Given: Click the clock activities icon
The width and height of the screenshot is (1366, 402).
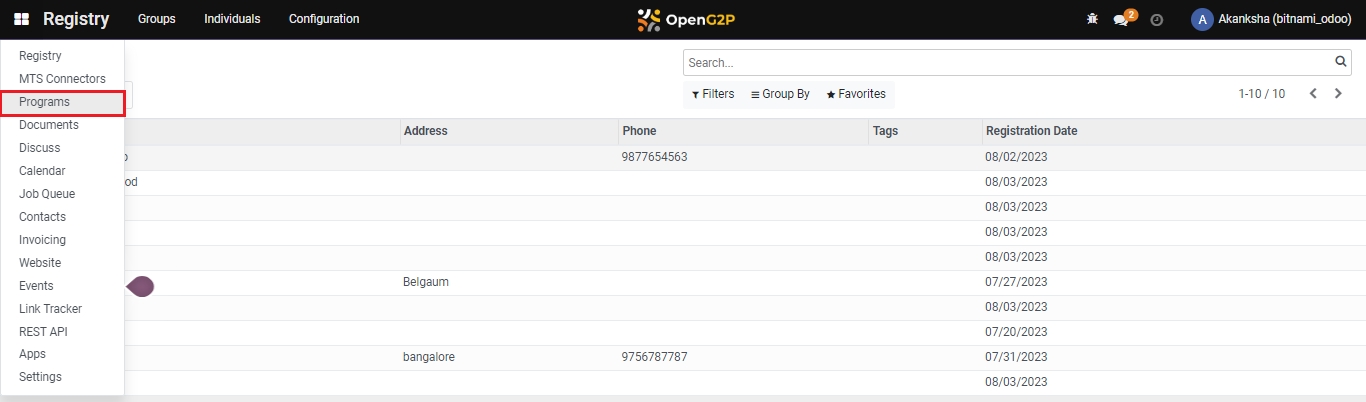Looking at the screenshot, I should (x=1157, y=20).
